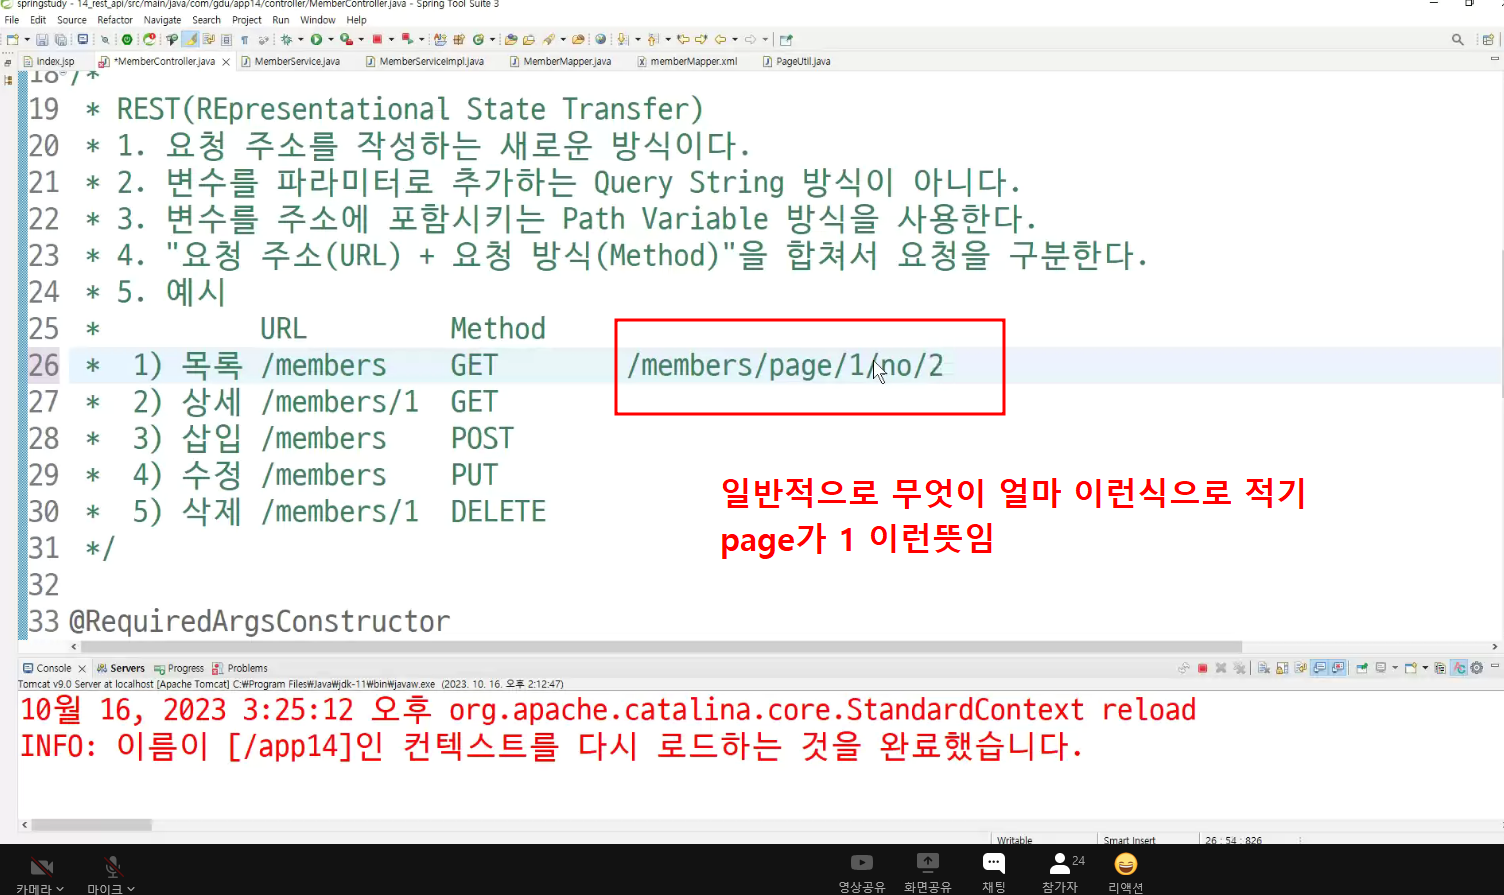
Task: Click the console horizontal scrollbar thumb
Action: click(x=91, y=825)
